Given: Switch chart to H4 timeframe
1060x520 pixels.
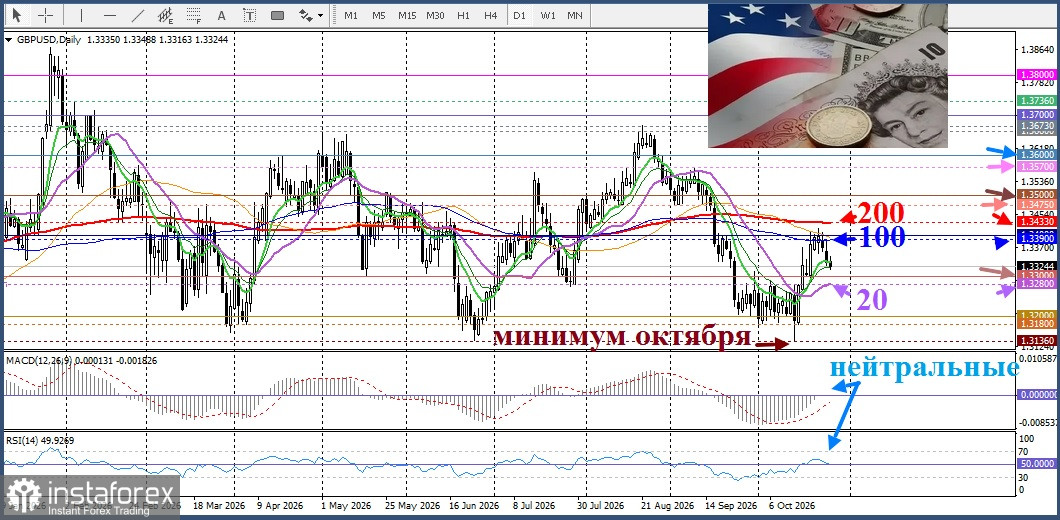Looking at the screenshot, I should [x=491, y=15].
